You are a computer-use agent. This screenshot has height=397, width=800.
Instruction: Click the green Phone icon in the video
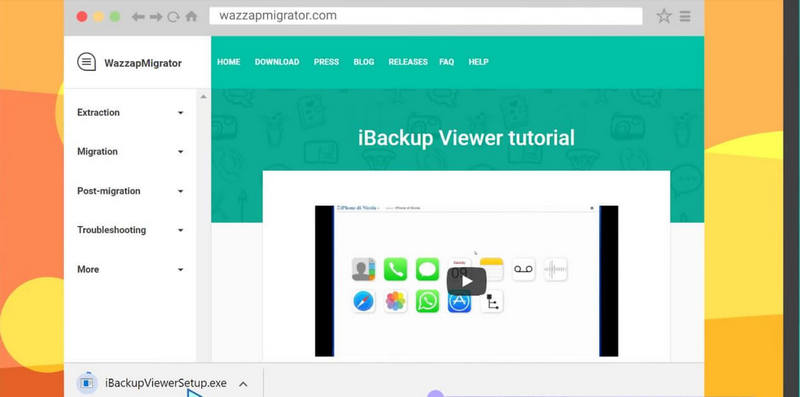point(395,269)
